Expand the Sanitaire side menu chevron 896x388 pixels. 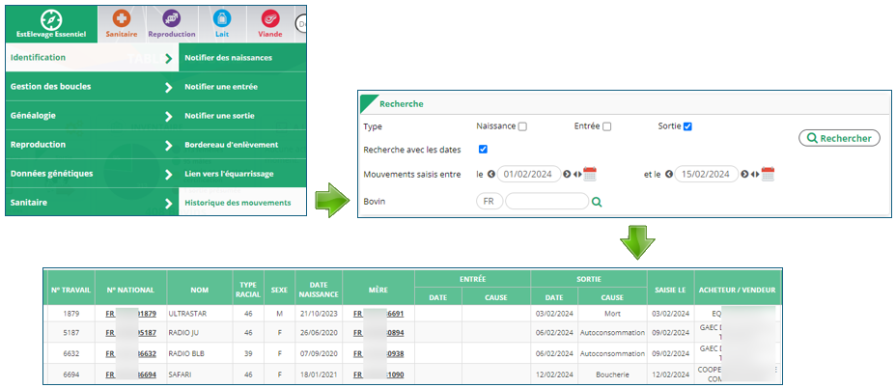click(168, 203)
